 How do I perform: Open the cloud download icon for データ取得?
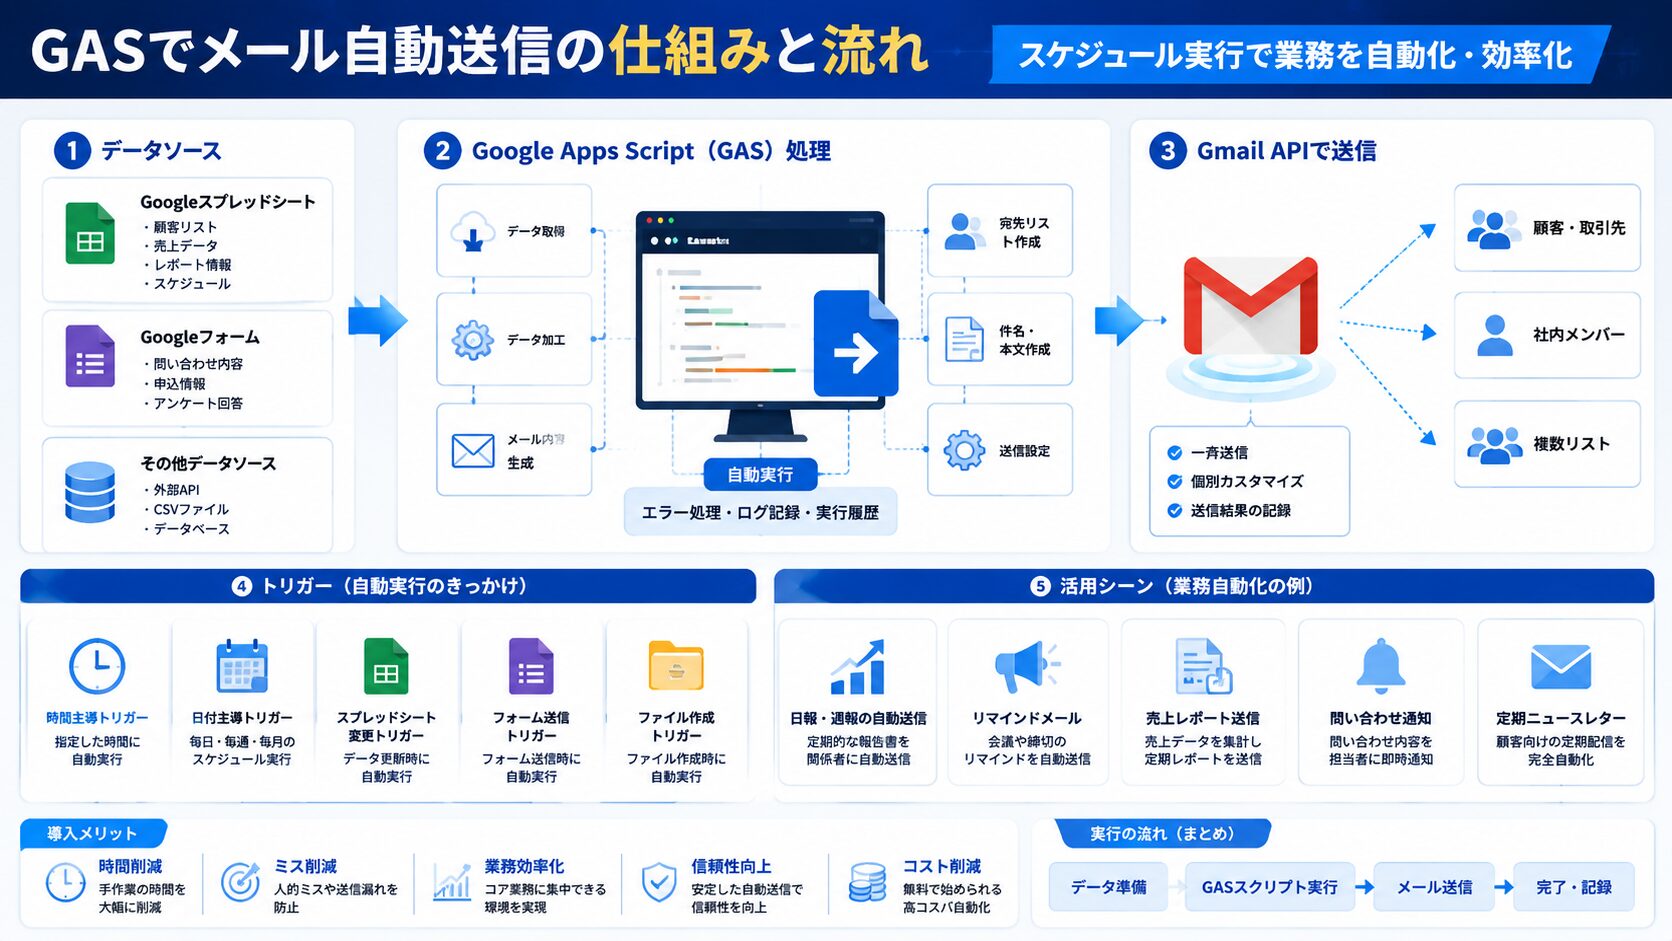coord(473,231)
